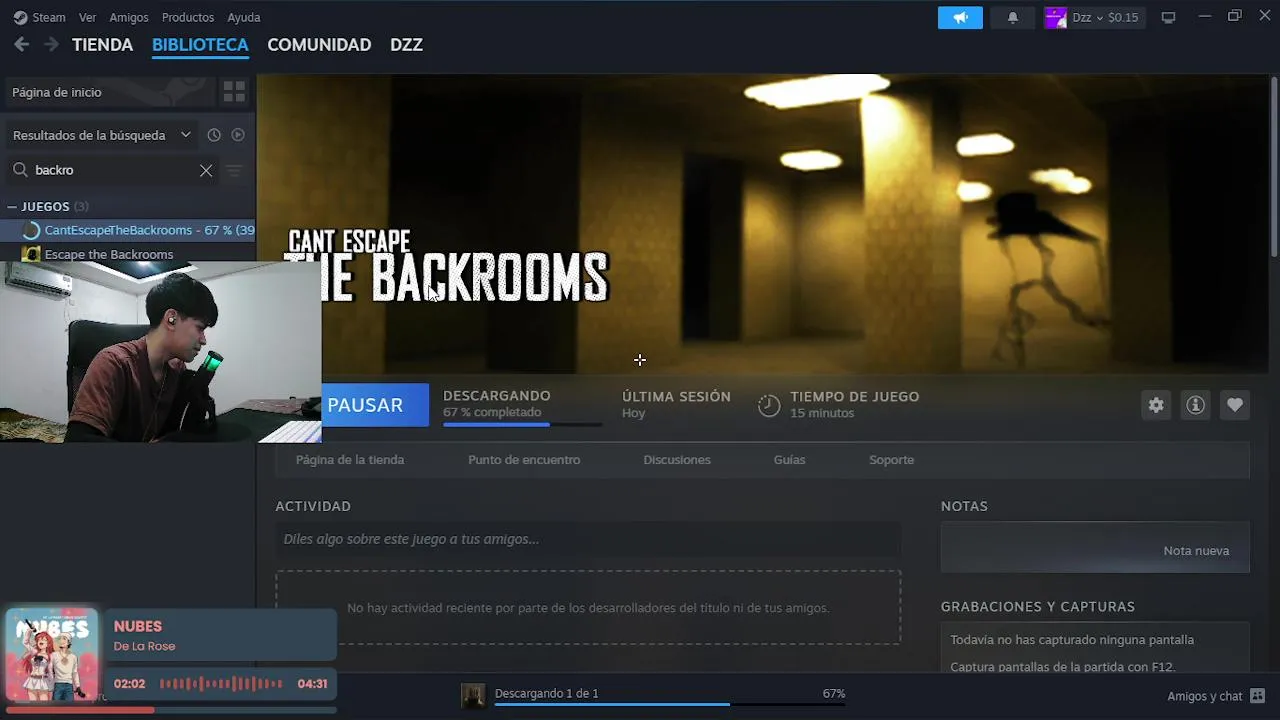The image size is (1280, 720).
Task: Click the bottom download game thumbnail
Action: (x=473, y=695)
